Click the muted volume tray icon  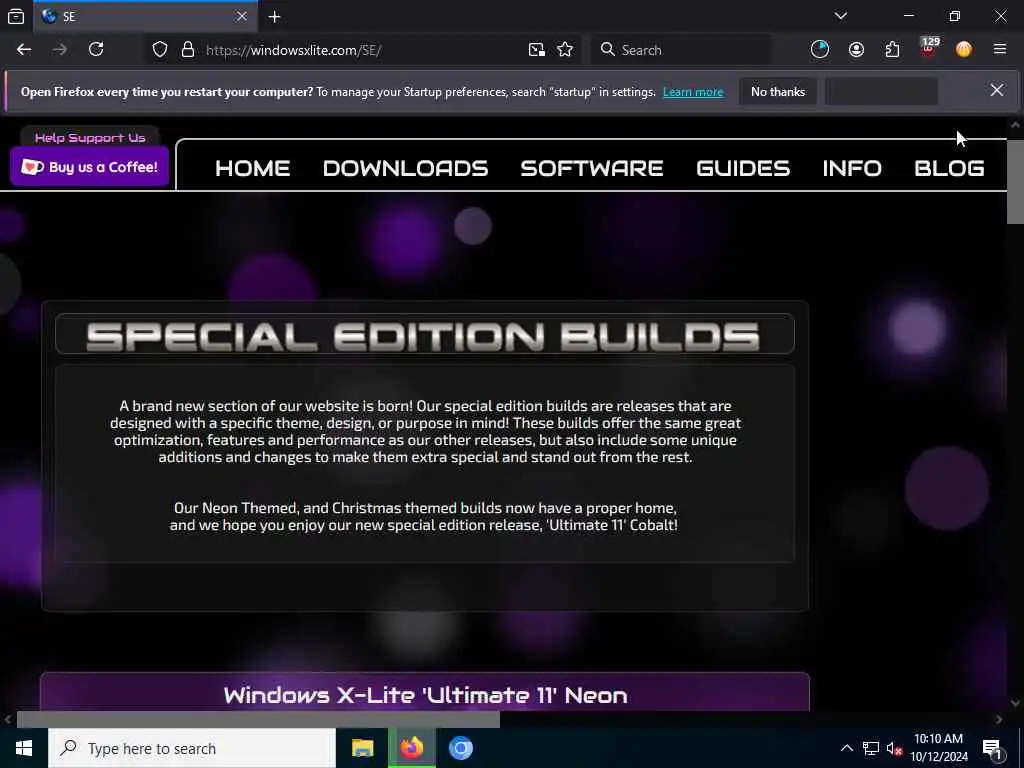pyautogui.click(x=894, y=748)
